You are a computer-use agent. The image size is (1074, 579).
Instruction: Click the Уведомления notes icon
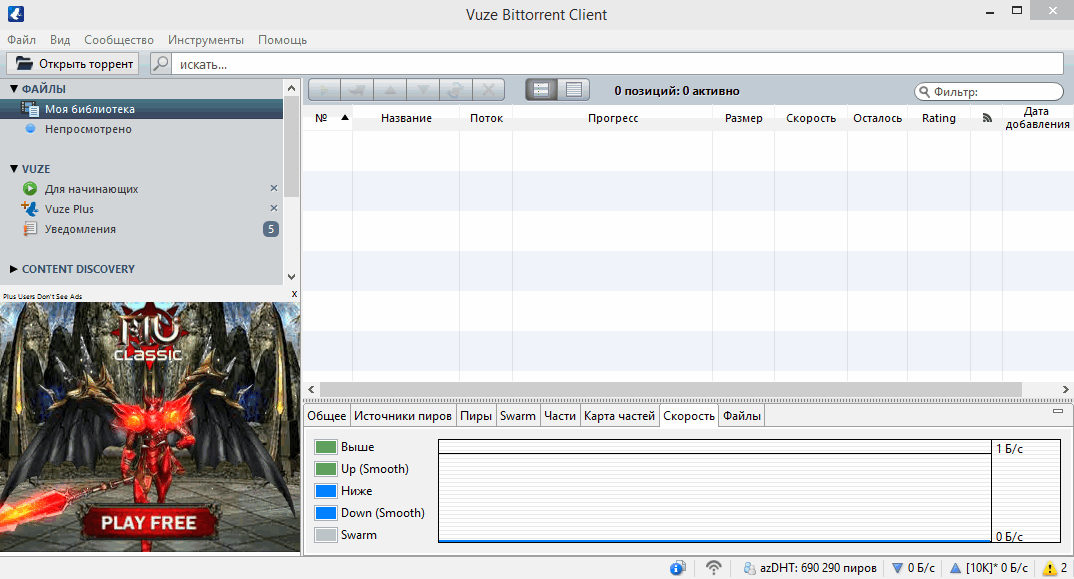coord(29,229)
